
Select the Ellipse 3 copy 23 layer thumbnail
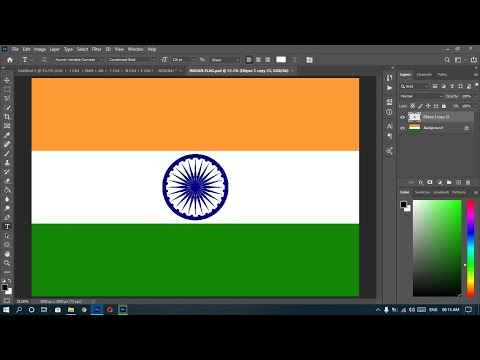pos(414,117)
